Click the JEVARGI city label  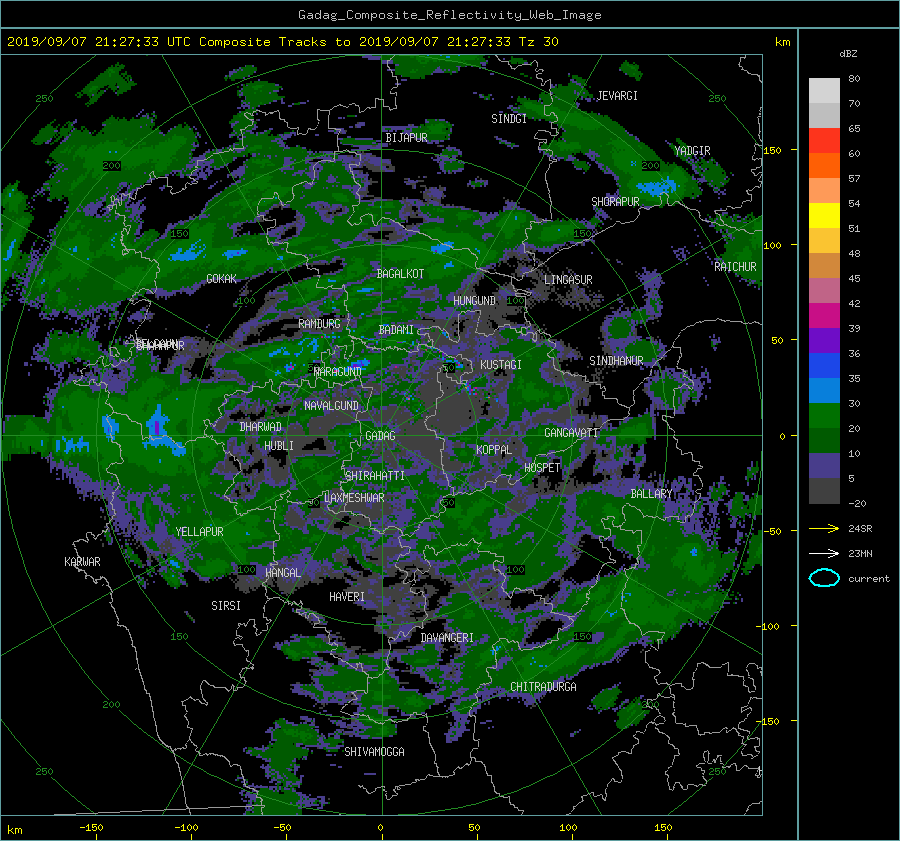[x=617, y=96]
